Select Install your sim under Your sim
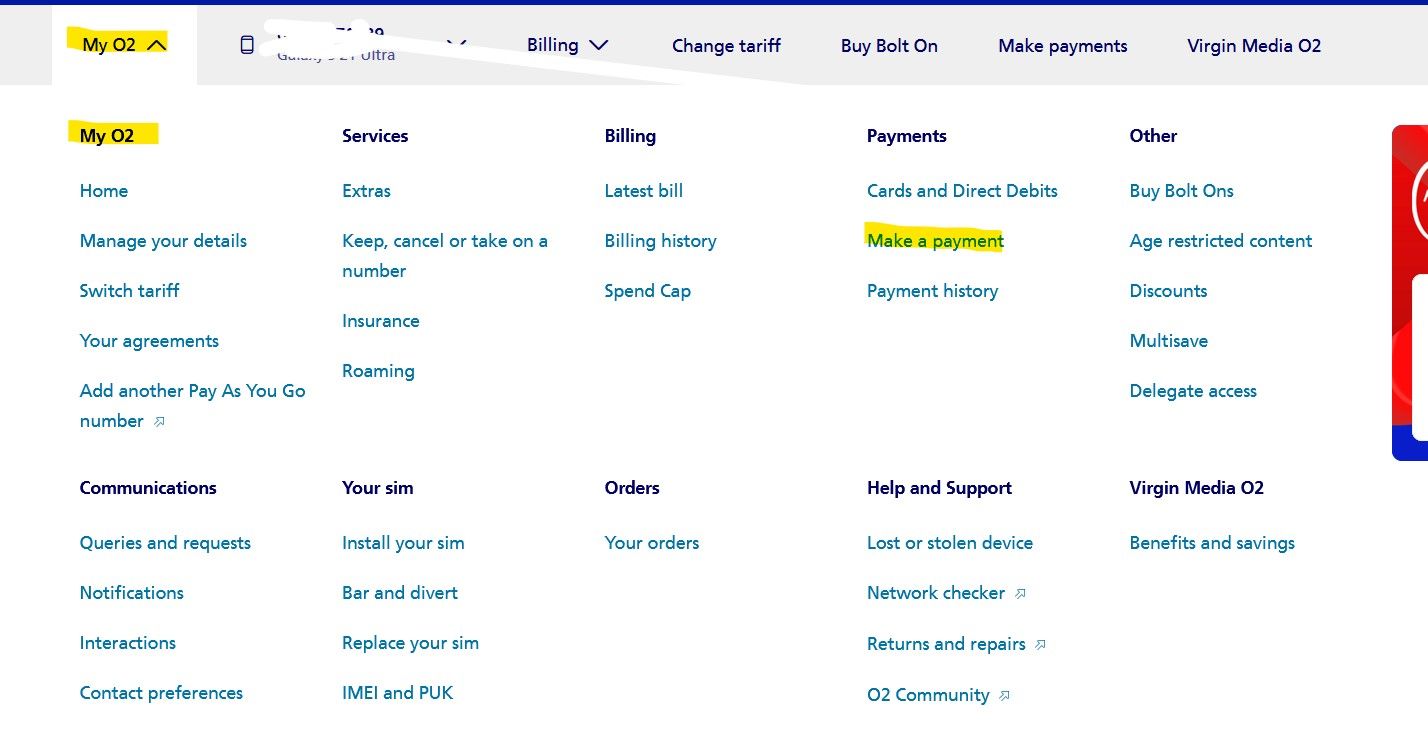The height and width of the screenshot is (730, 1428). click(x=403, y=543)
